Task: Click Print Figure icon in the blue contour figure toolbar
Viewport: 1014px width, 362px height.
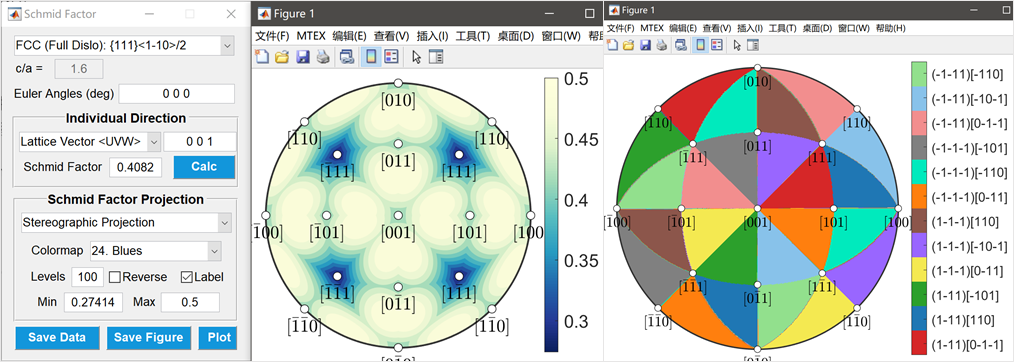Action: pyautogui.click(x=323, y=57)
